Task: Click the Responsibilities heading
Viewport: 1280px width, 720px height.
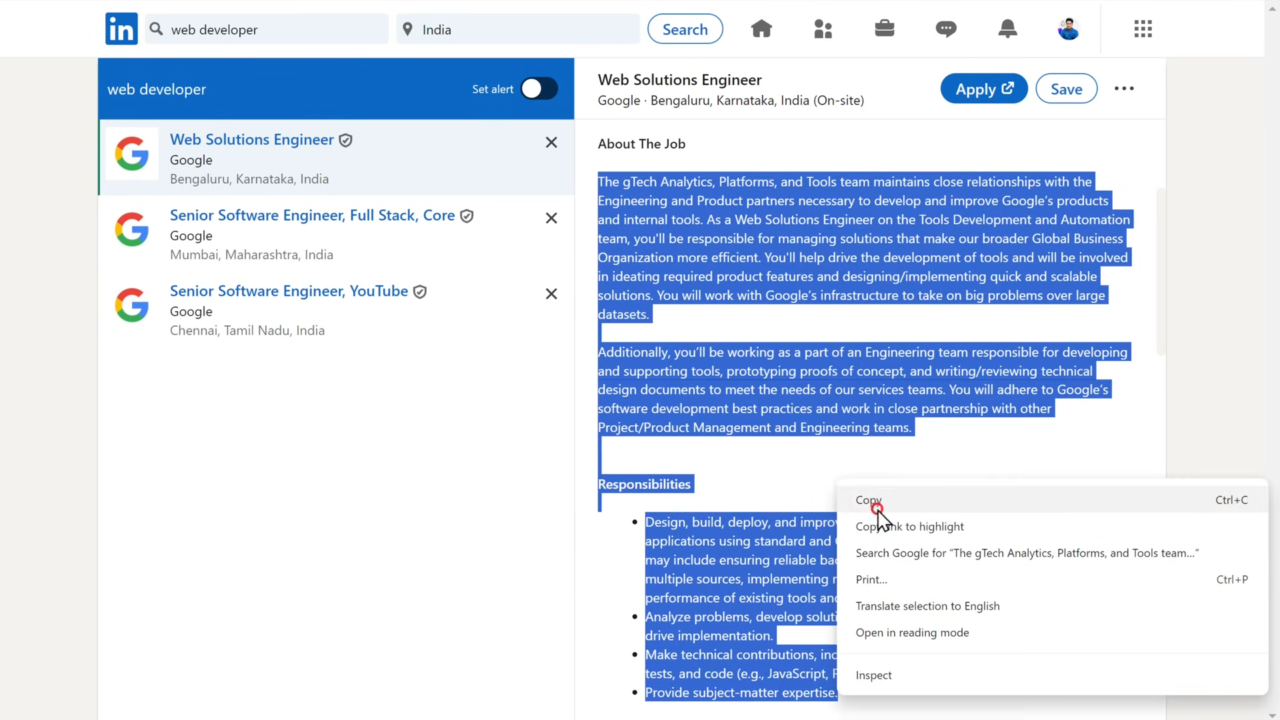Action: pyautogui.click(x=644, y=484)
